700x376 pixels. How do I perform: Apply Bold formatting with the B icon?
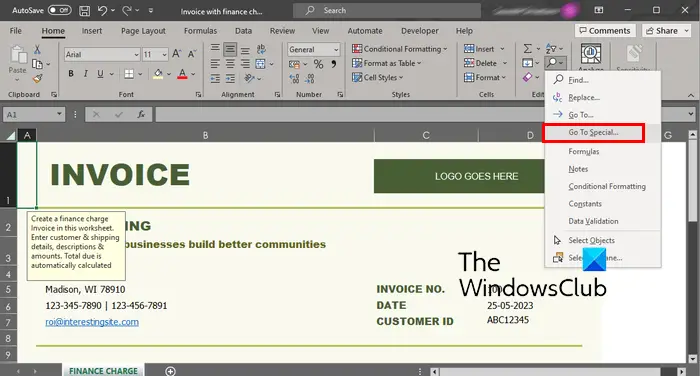(x=71, y=74)
